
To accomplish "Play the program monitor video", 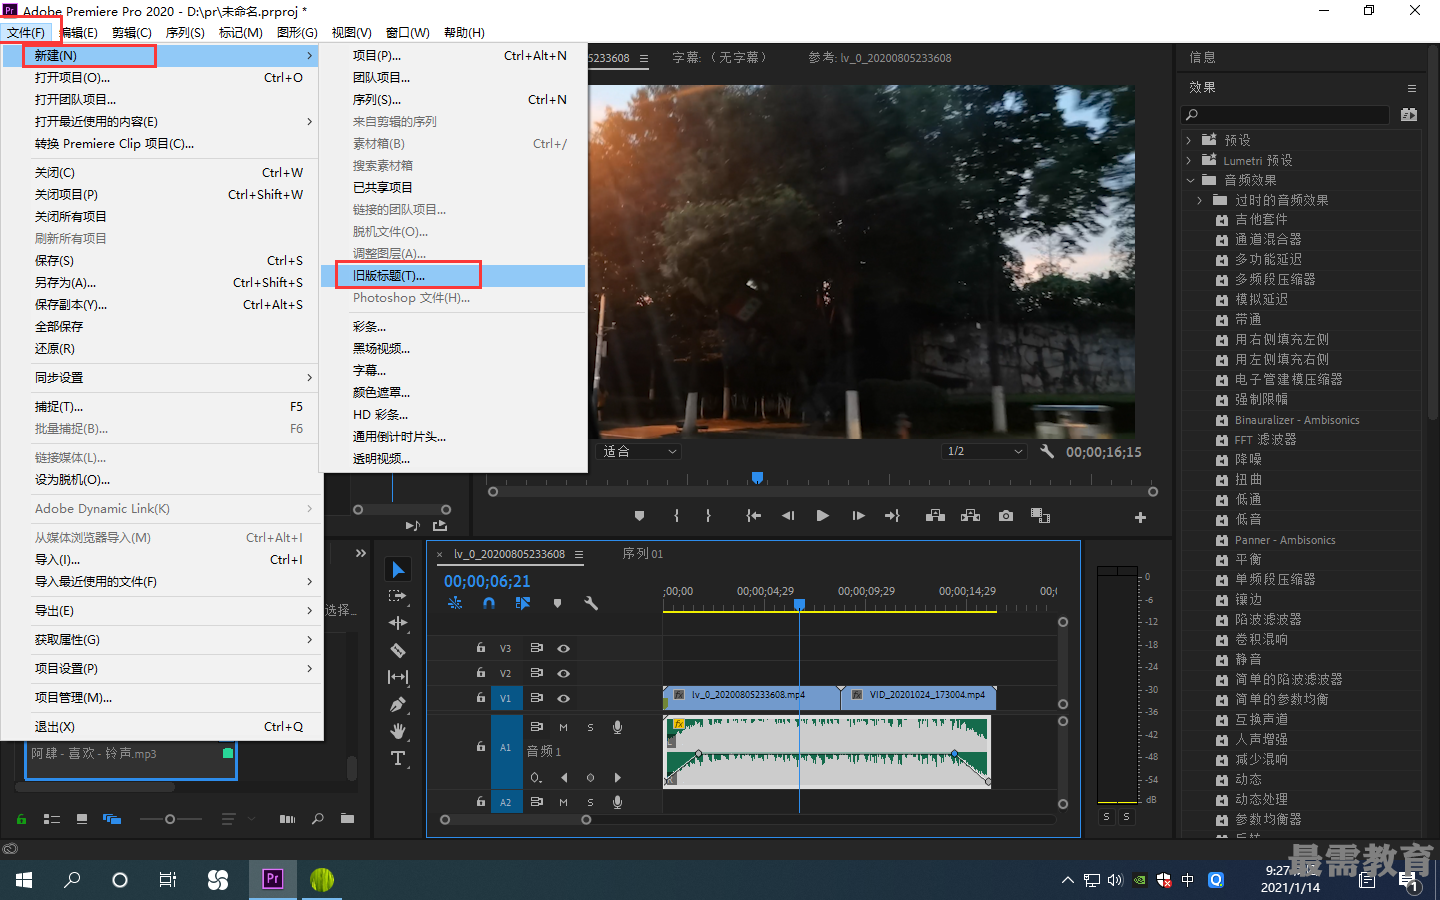I will point(822,516).
